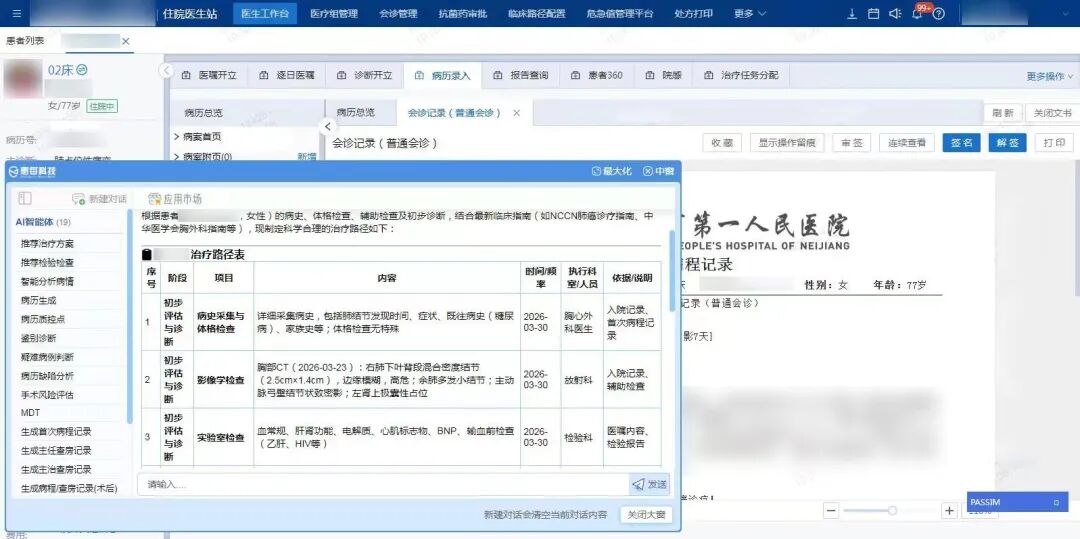The width and height of the screenshot is (1080, 539).
Task: Collapse the patient info panel arrow
Action: (x=167, y=71)
